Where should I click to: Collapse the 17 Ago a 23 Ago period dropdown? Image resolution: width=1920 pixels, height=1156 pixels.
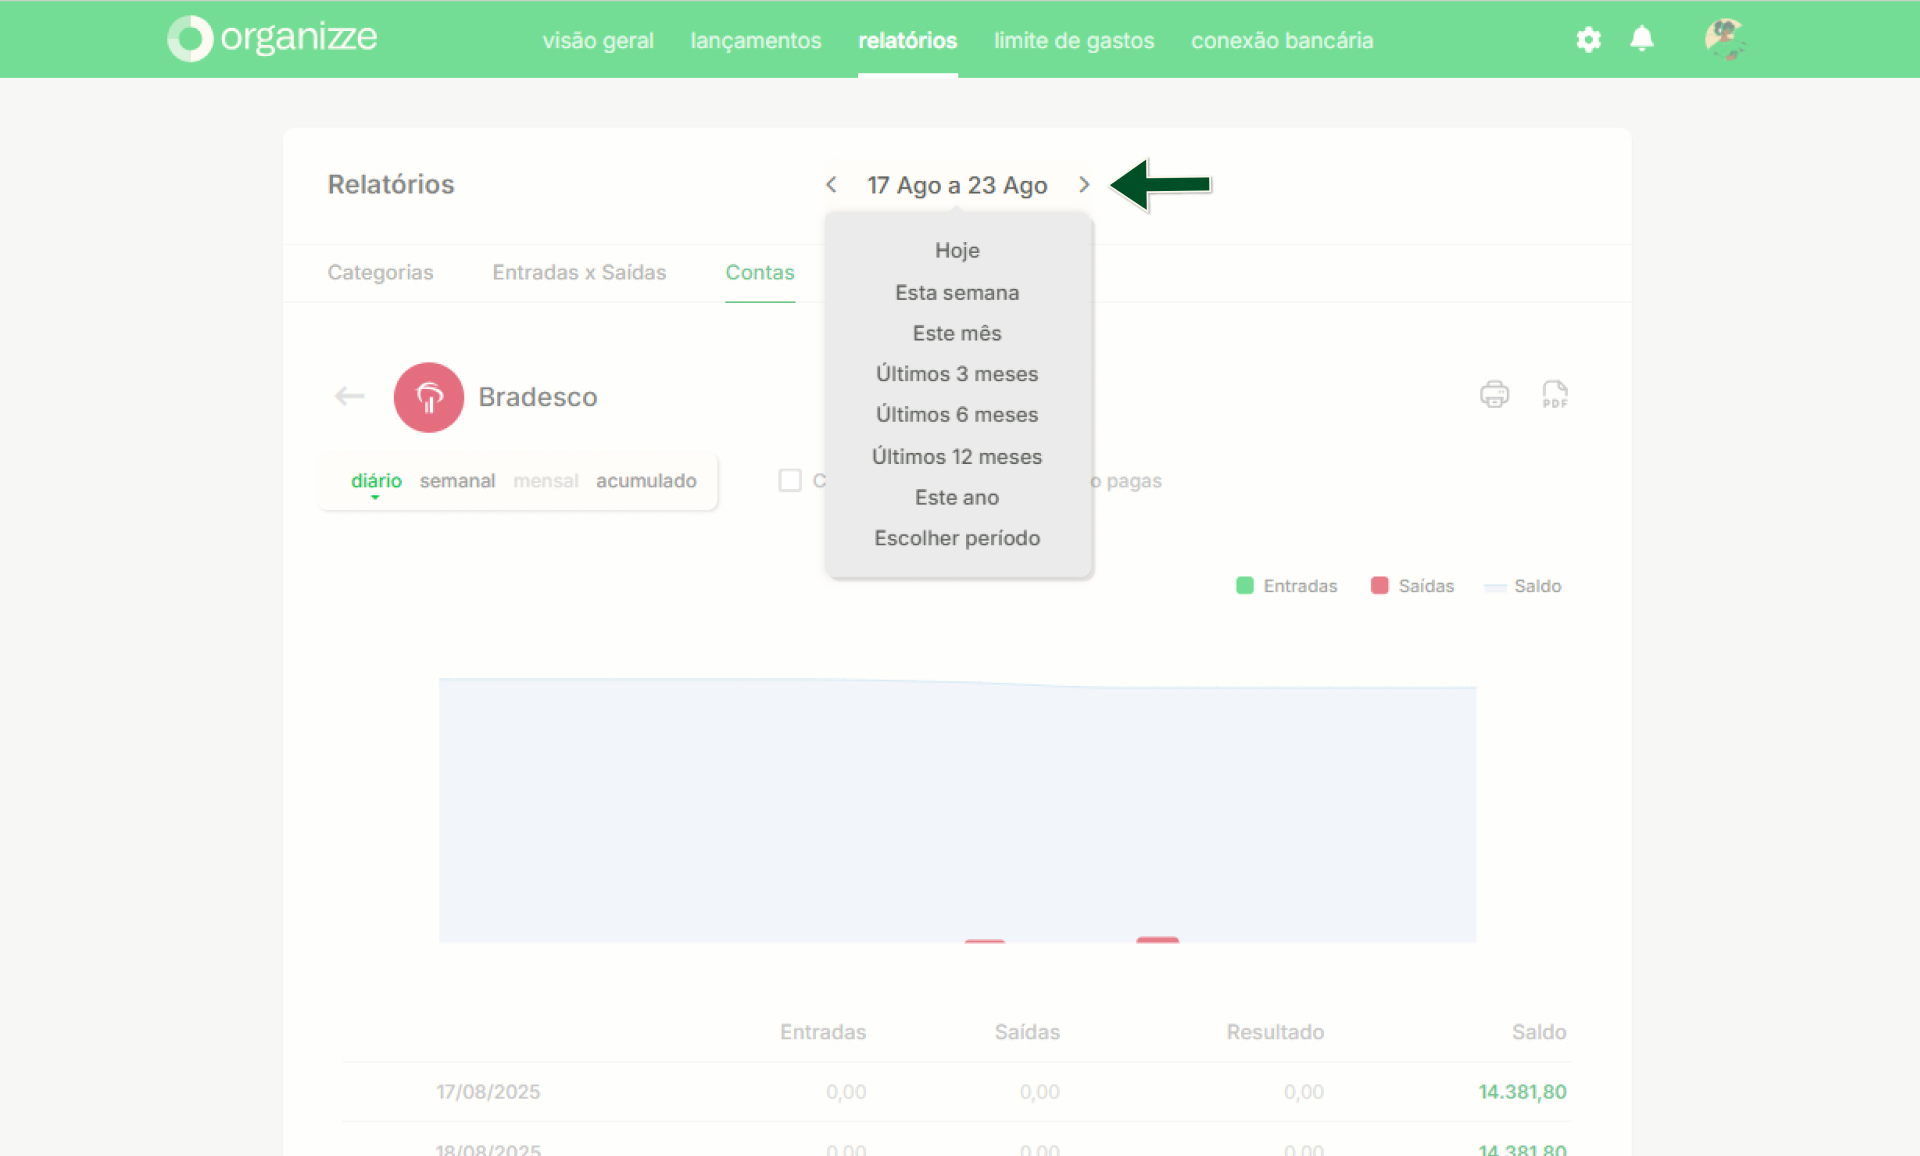(957, 185)
